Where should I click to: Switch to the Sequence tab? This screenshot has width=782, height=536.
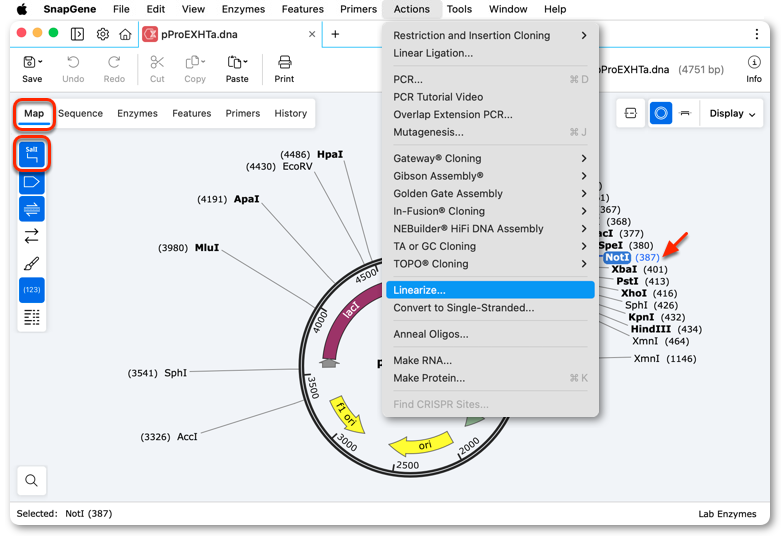tap(80, 113)
